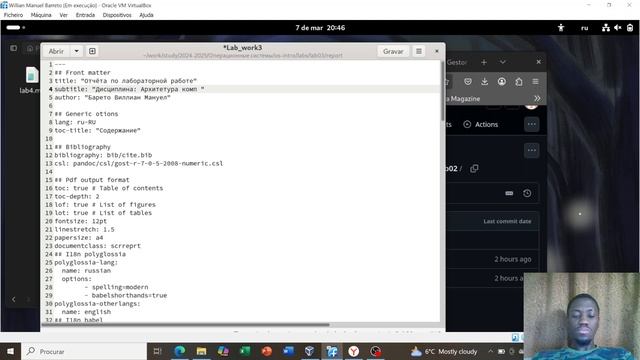Open the Entrada menu

point(85,15)
